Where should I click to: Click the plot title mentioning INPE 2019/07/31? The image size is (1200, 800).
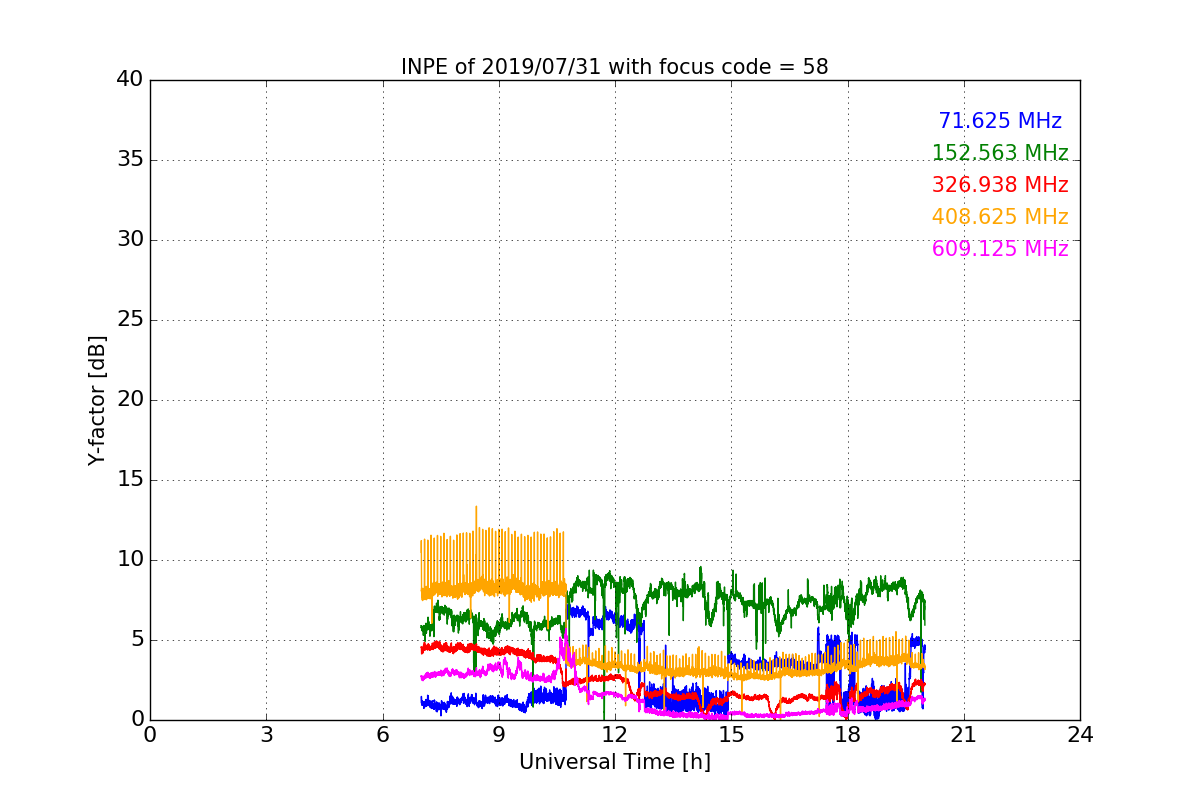(x=615, y=67)
